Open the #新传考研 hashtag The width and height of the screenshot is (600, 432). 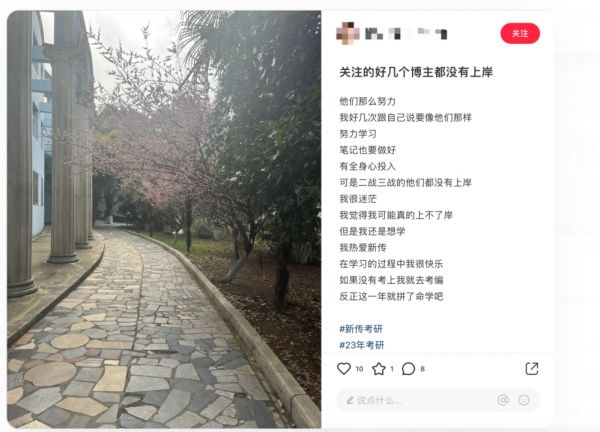tap(361, 329)
